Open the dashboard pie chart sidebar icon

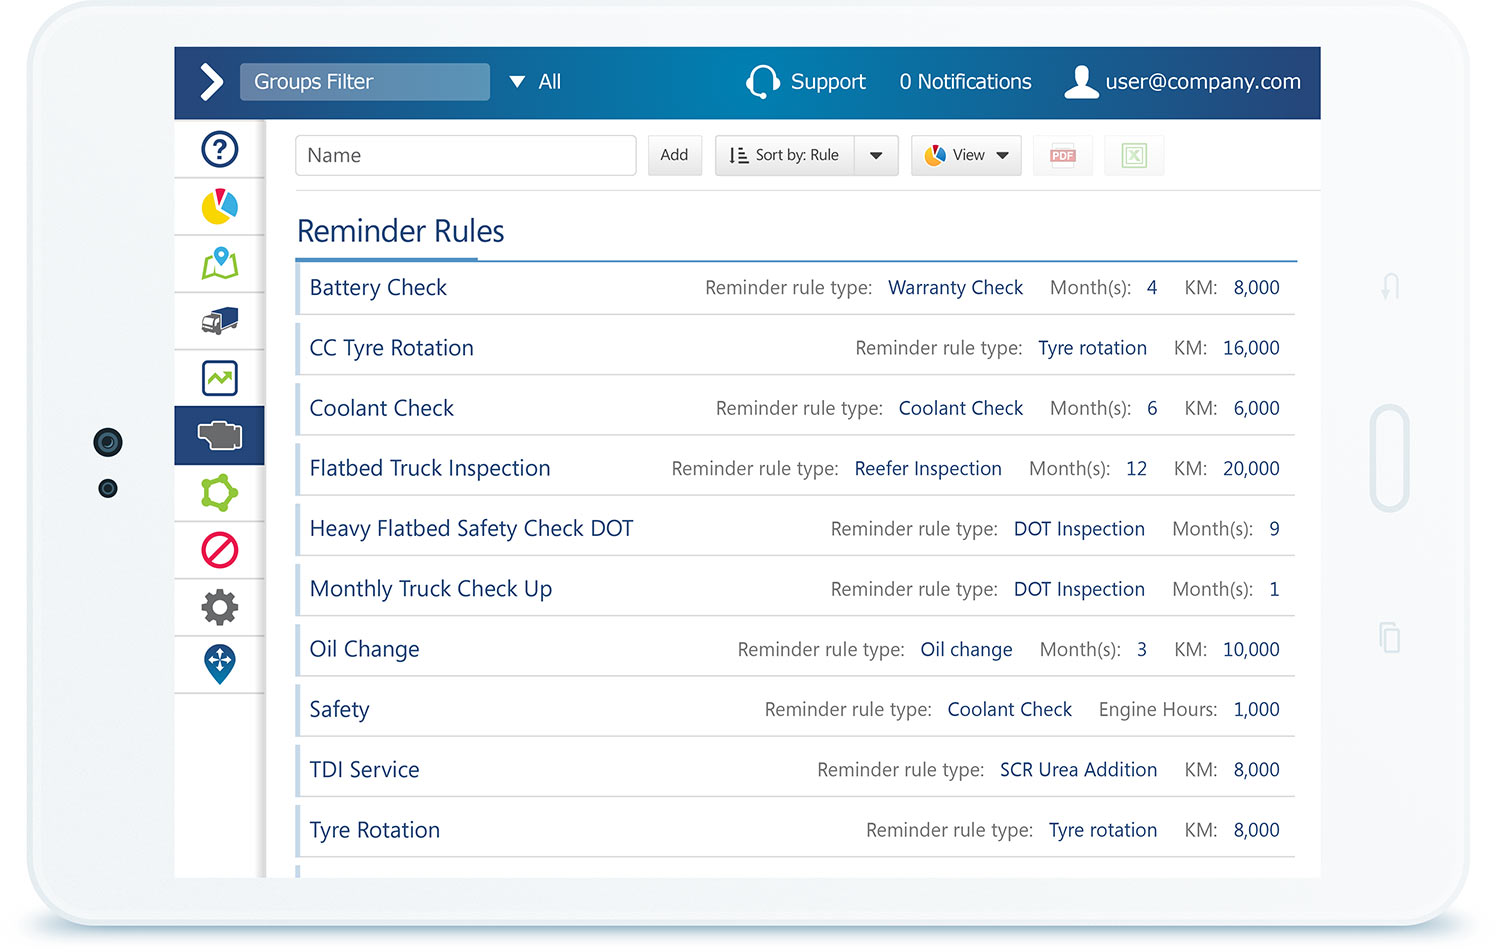coord(220,207)
